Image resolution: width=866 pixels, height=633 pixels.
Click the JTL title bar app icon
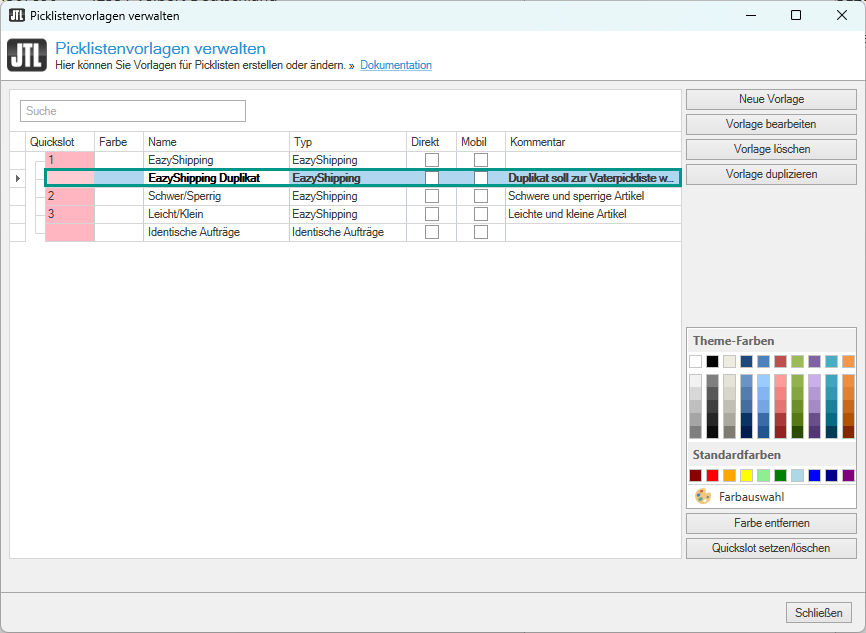(x=17, y=15)
